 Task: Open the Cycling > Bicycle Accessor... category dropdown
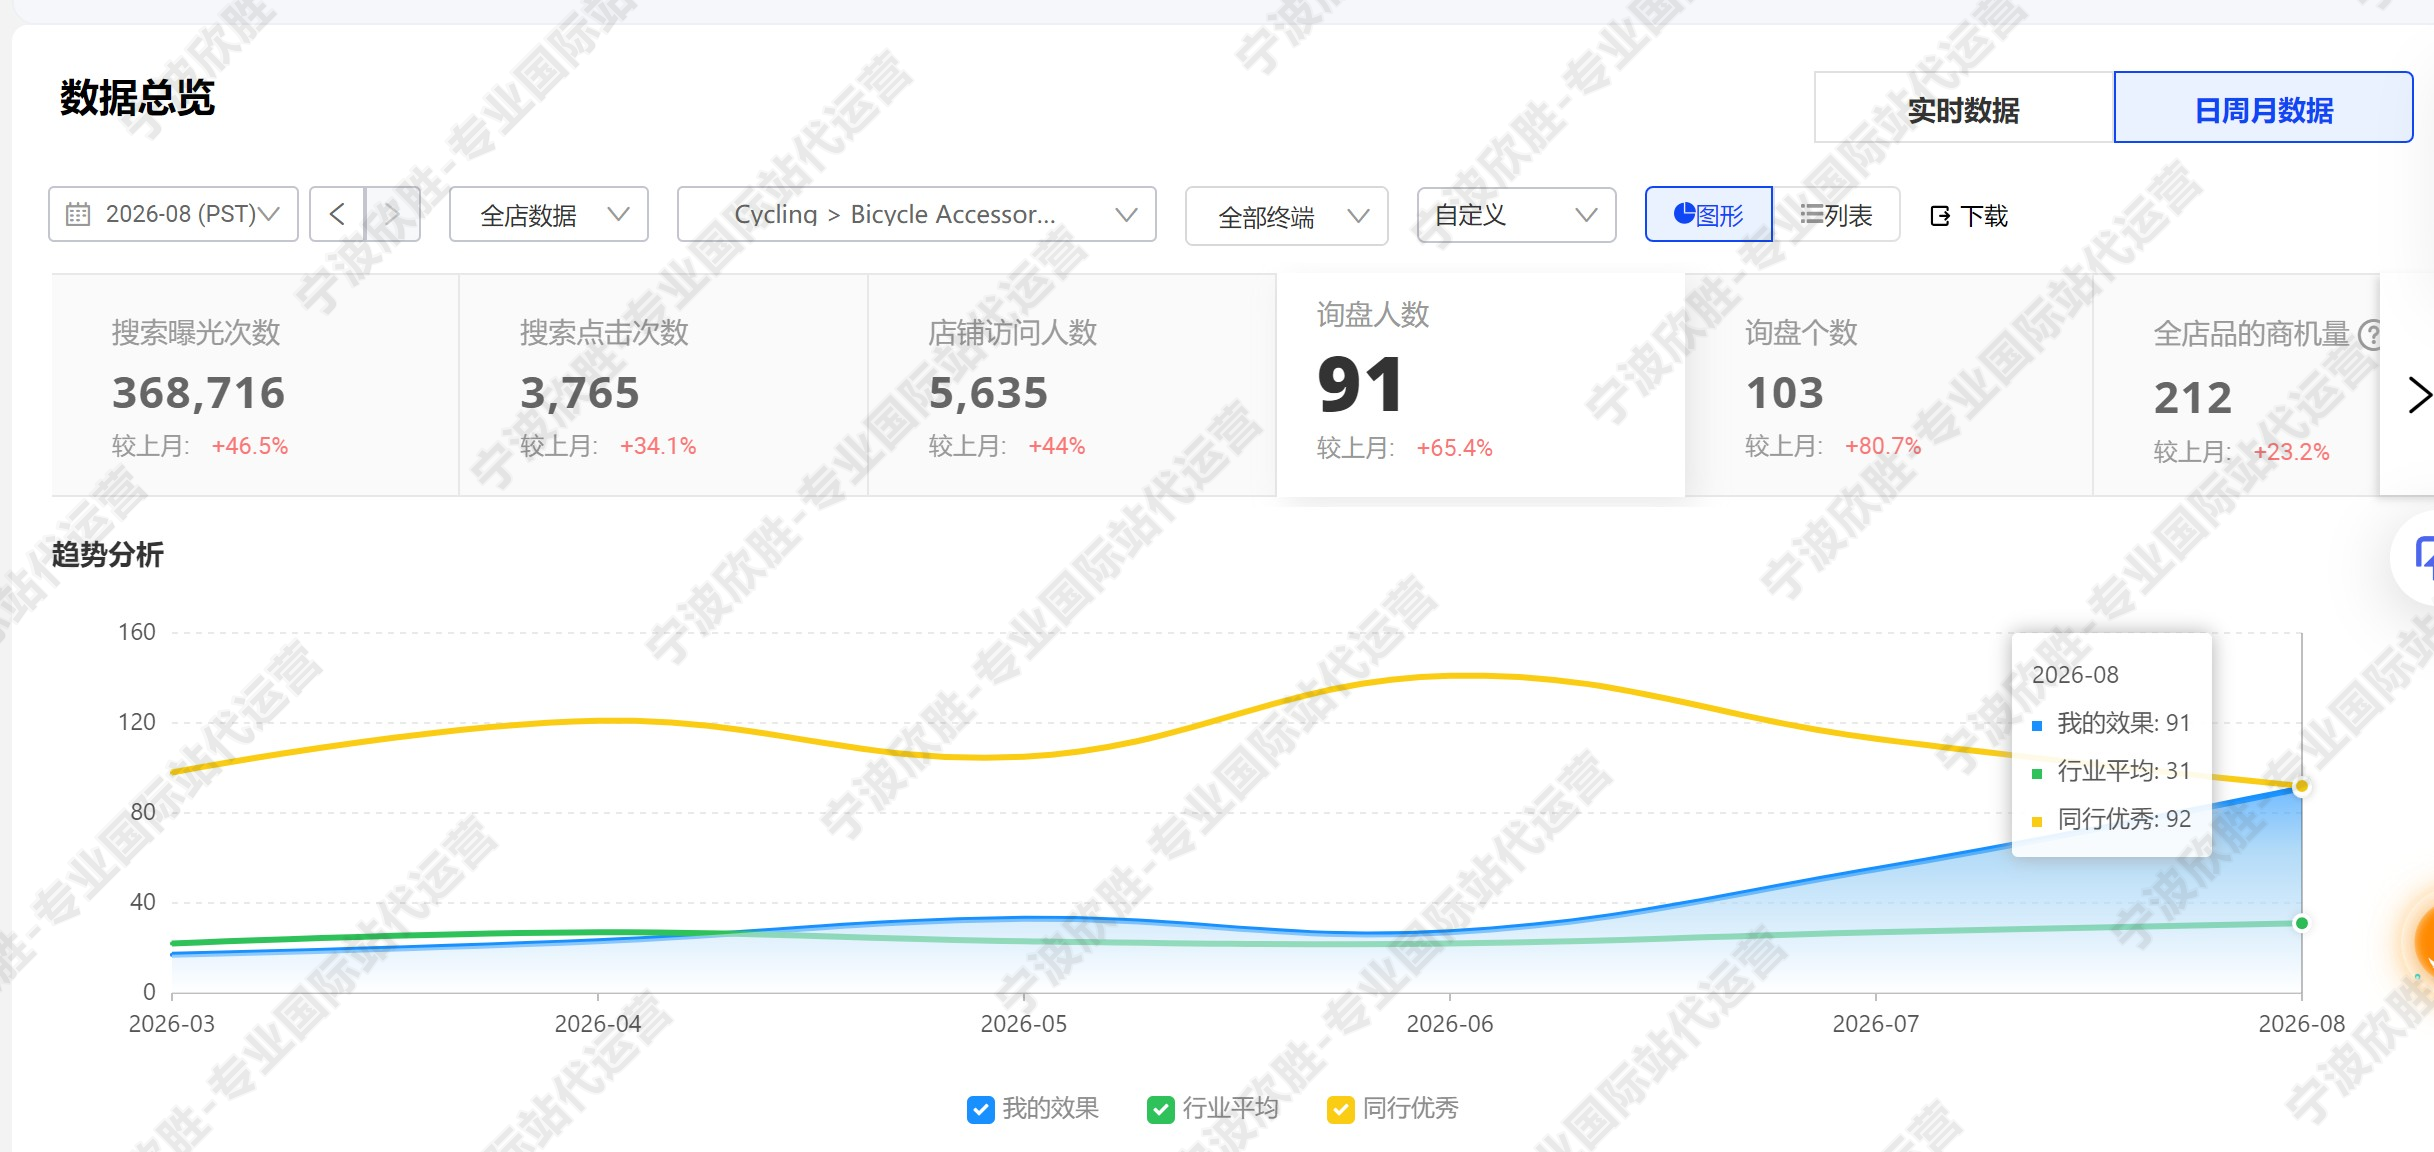click(916, 214)
